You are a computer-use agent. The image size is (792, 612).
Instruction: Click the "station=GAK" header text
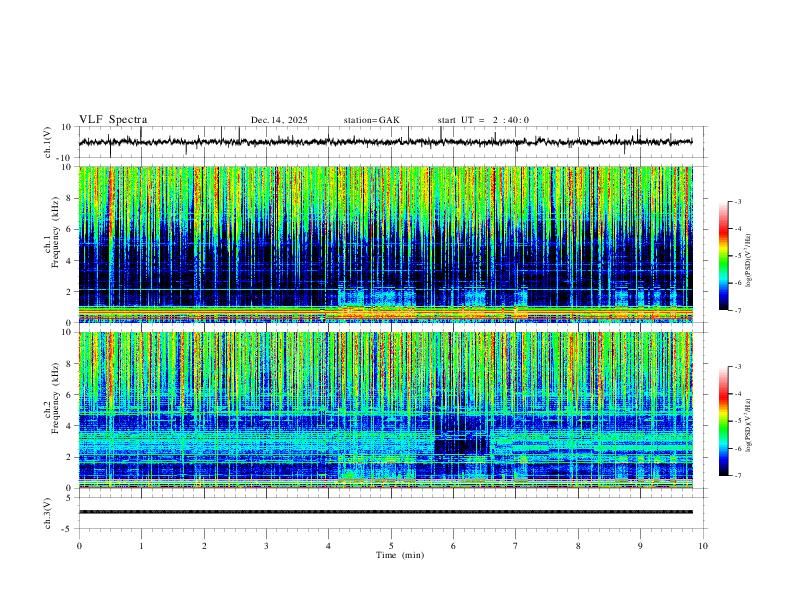(x=371, y=120)
